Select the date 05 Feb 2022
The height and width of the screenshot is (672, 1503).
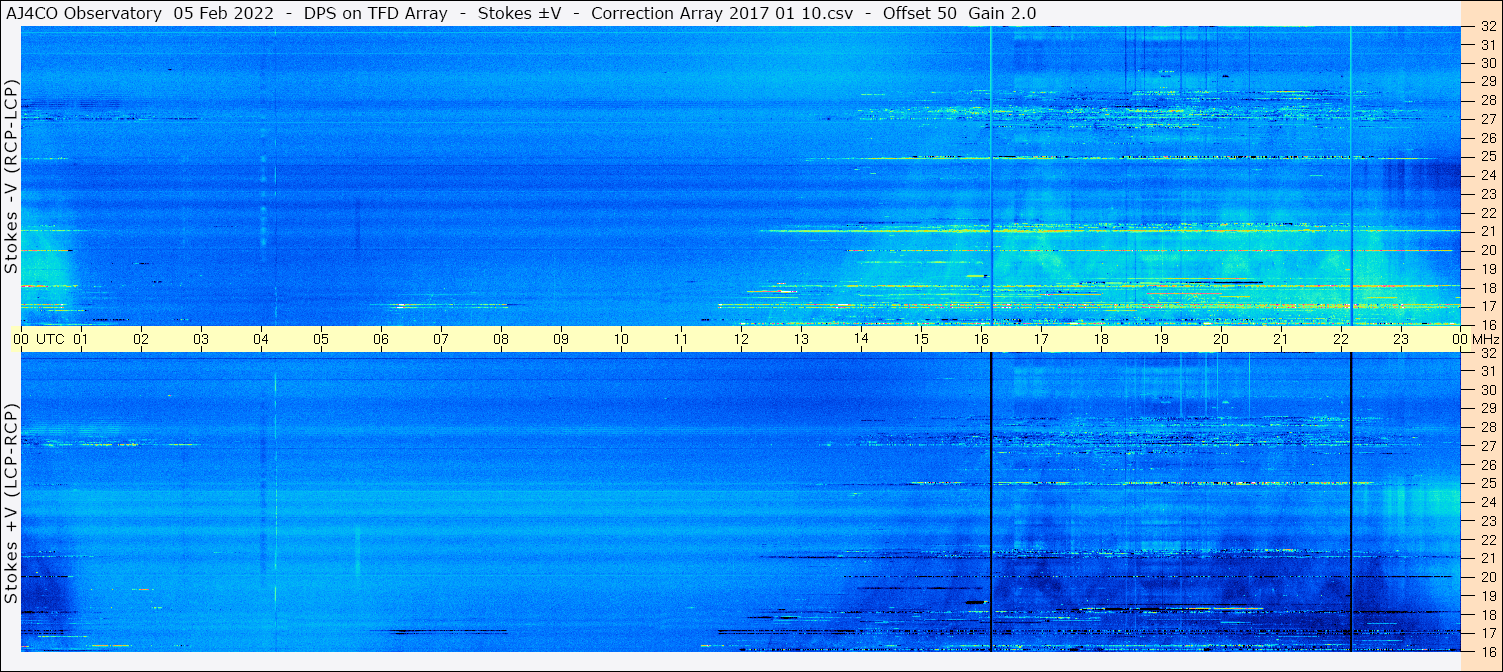pos(223,13)
